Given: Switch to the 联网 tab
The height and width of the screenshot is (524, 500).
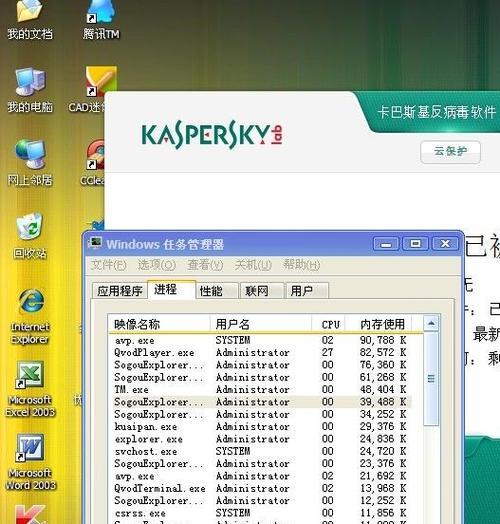Looking at the screenshot, I should [x=262, y=291].
